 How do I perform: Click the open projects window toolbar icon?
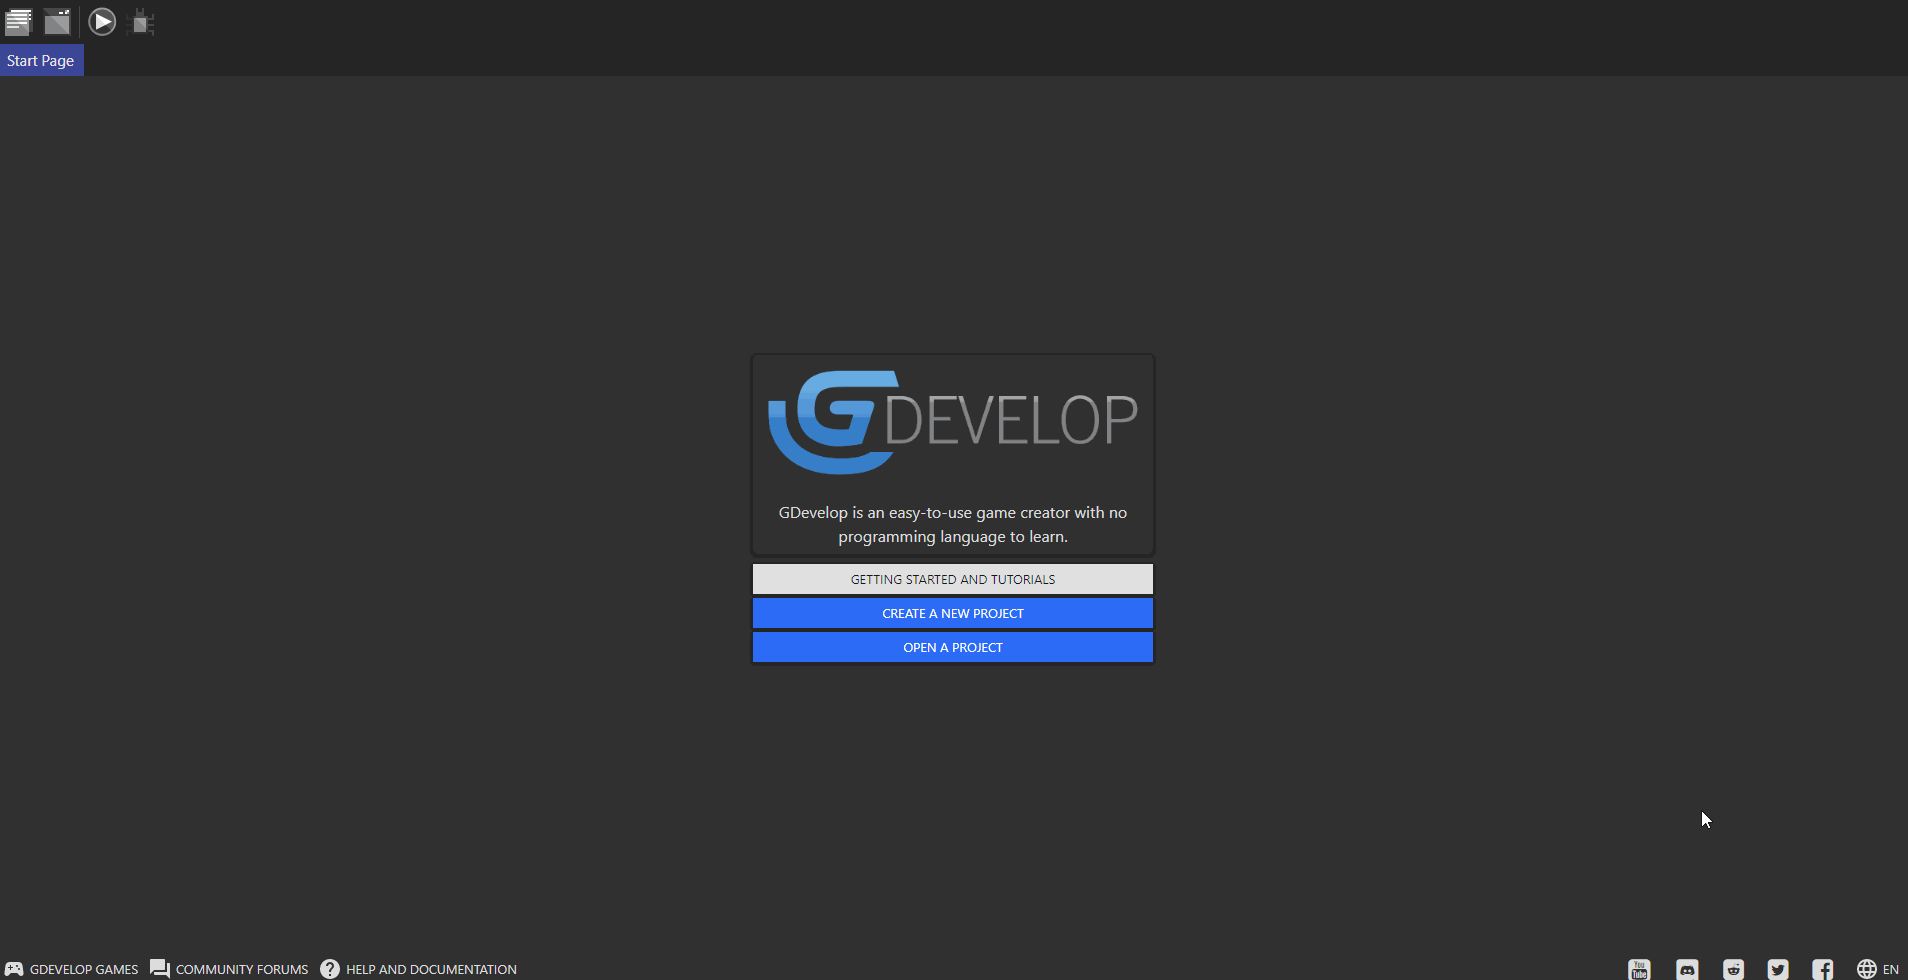point(58,21)
